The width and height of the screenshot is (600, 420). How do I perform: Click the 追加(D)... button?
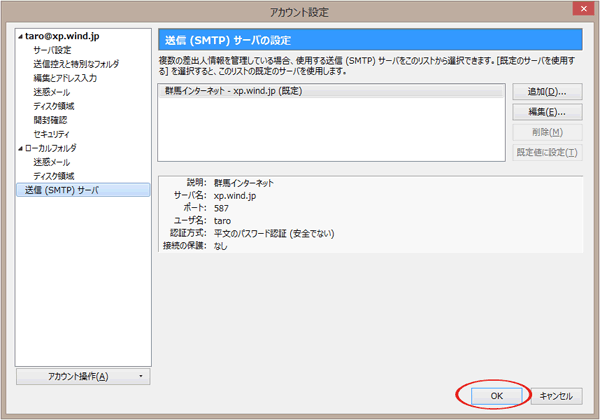click(547, 92)
